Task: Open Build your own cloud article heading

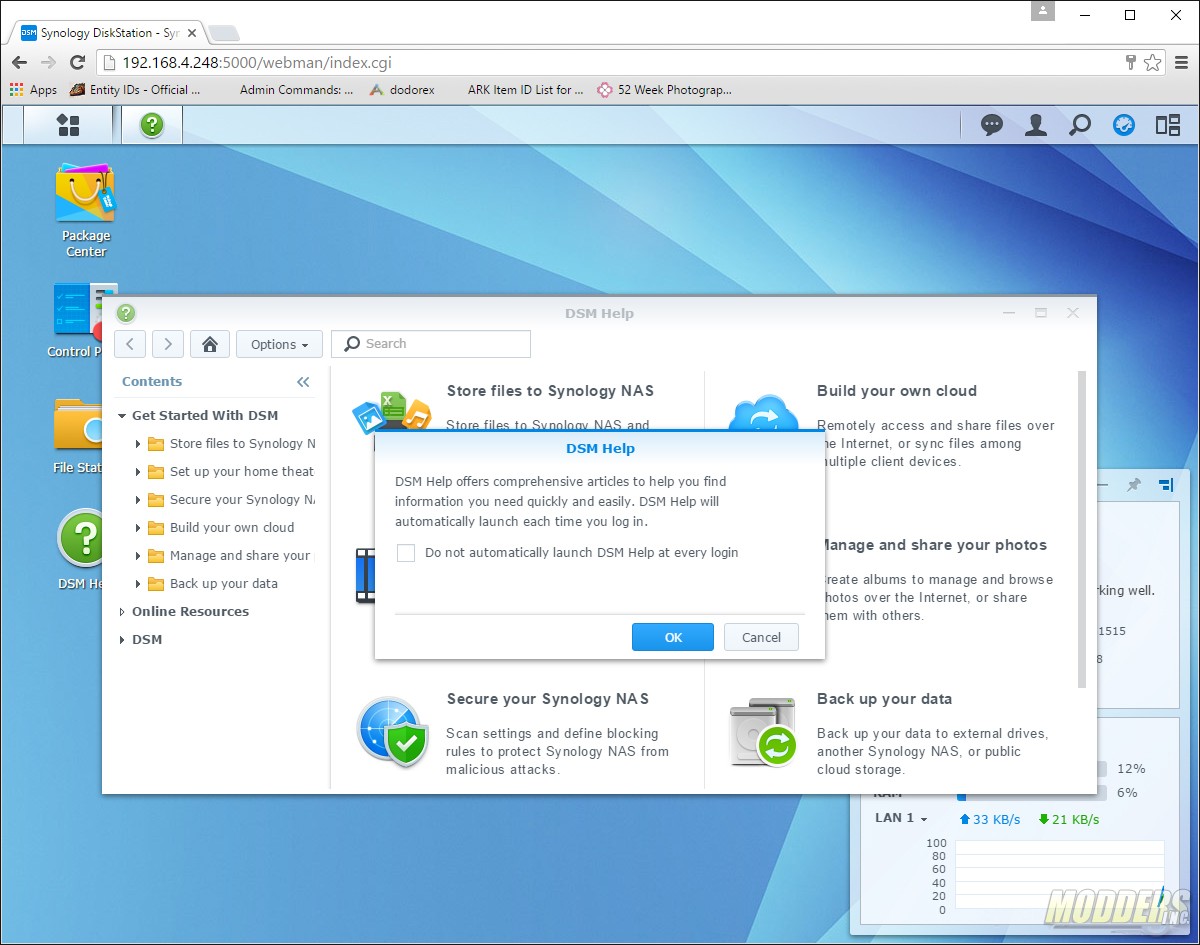Action: click(897, 391)
